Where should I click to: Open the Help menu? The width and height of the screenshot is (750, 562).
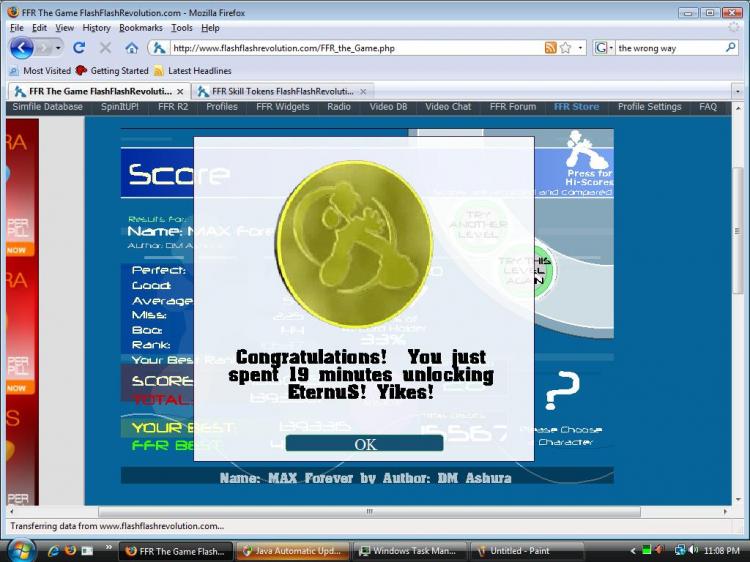point(210,28)
